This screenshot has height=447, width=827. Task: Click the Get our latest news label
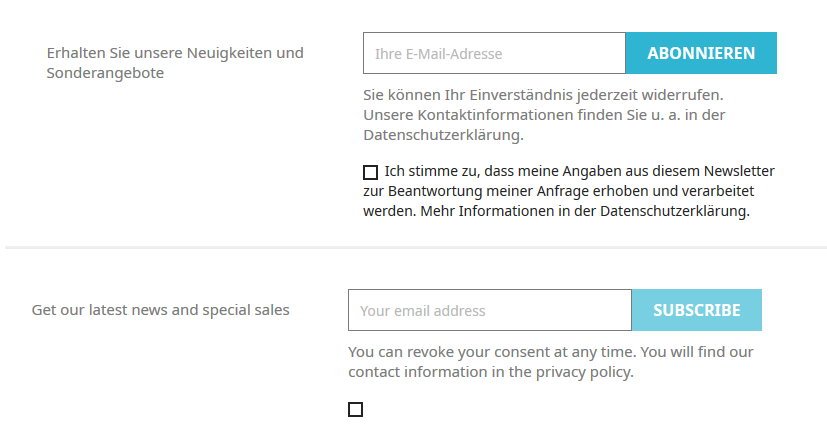point(160,310)
